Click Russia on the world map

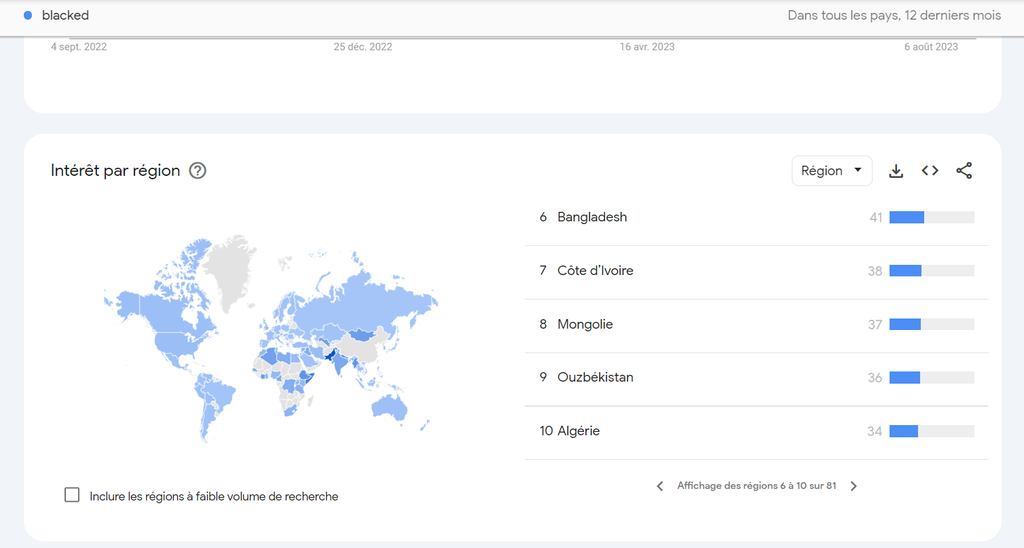370,290
